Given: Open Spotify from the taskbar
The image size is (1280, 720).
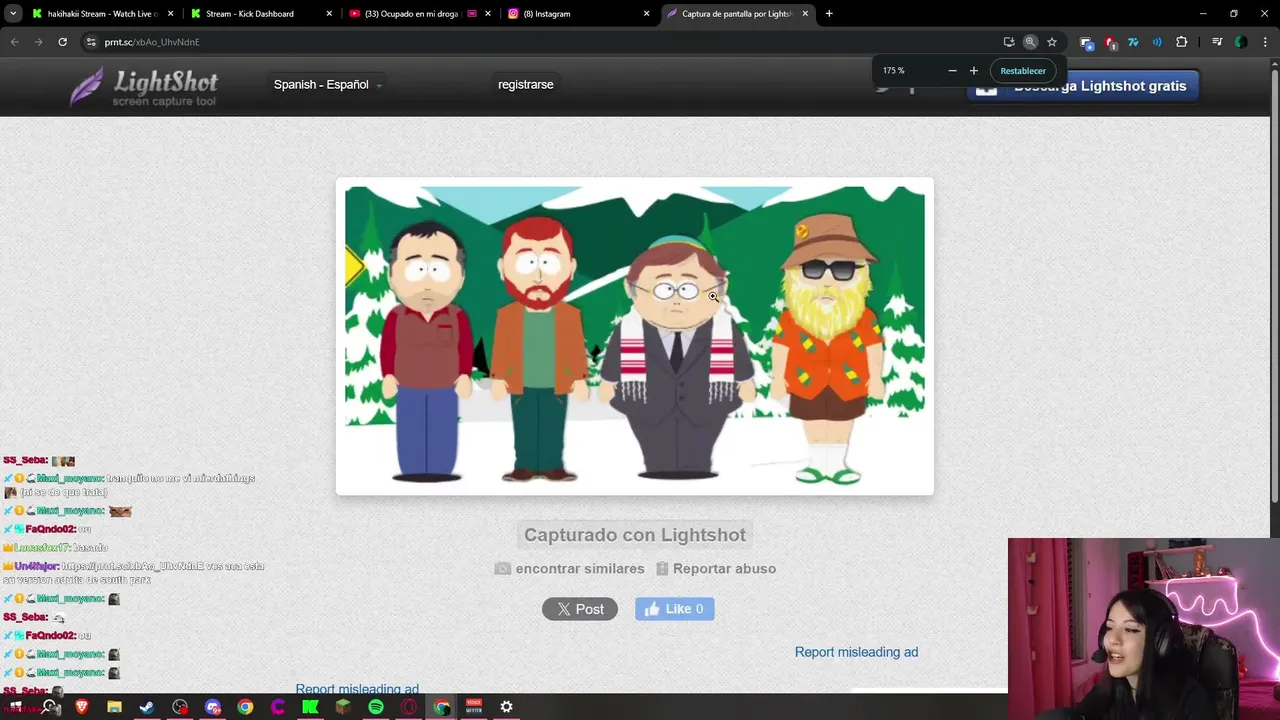Looking at the screenshot, I should (x=376, y=707).
